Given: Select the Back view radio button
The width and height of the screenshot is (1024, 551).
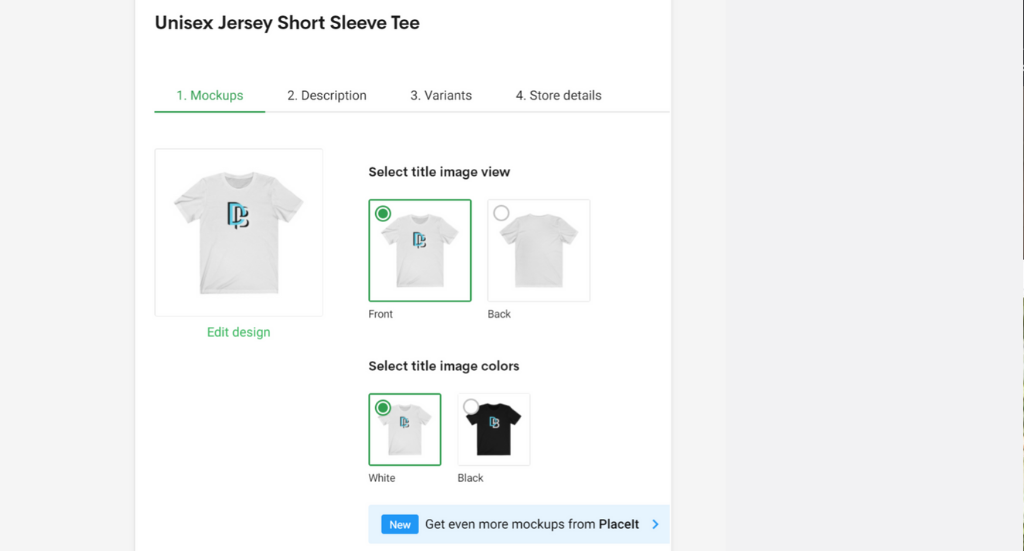Looking at the screenshot, I should pos(501,213).
